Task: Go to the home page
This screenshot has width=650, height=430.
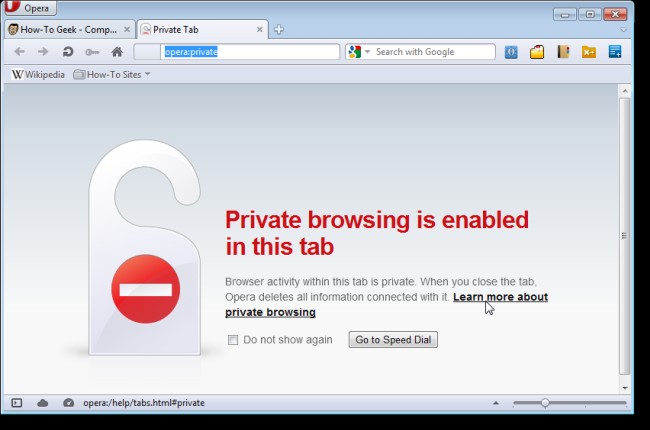Action: (117, 52)
